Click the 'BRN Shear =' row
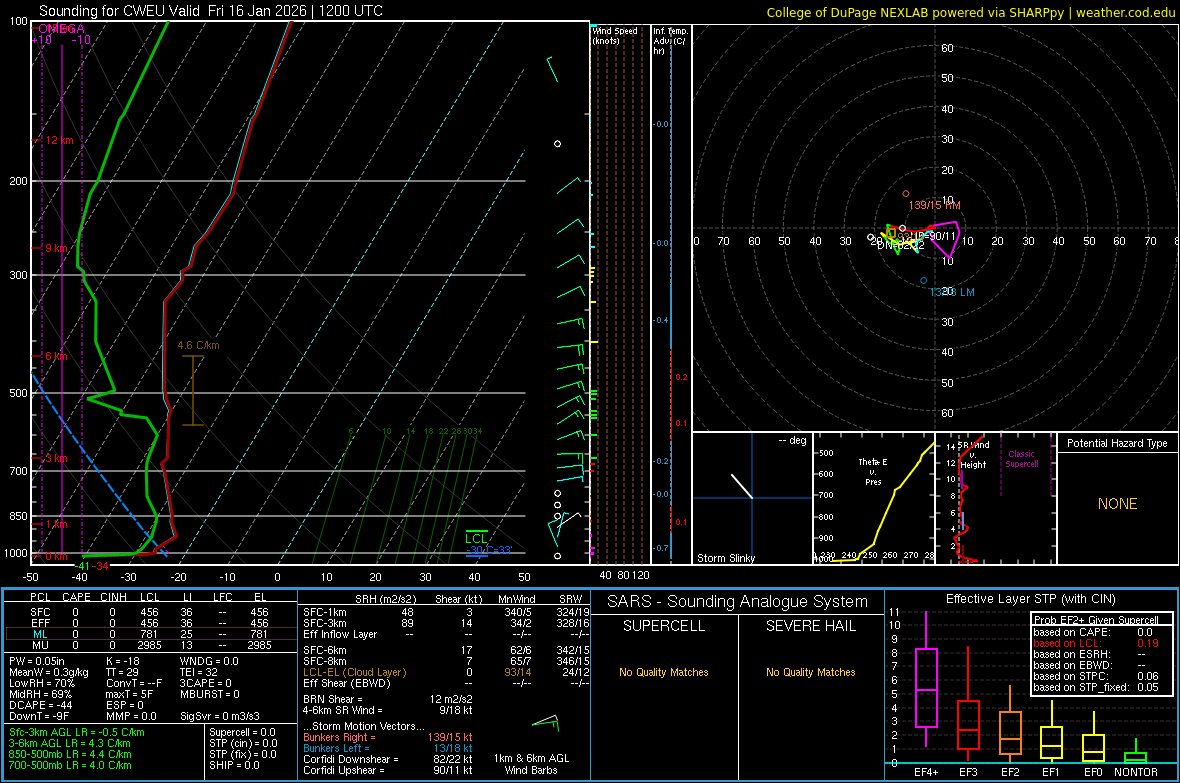 tap(388, 699)
